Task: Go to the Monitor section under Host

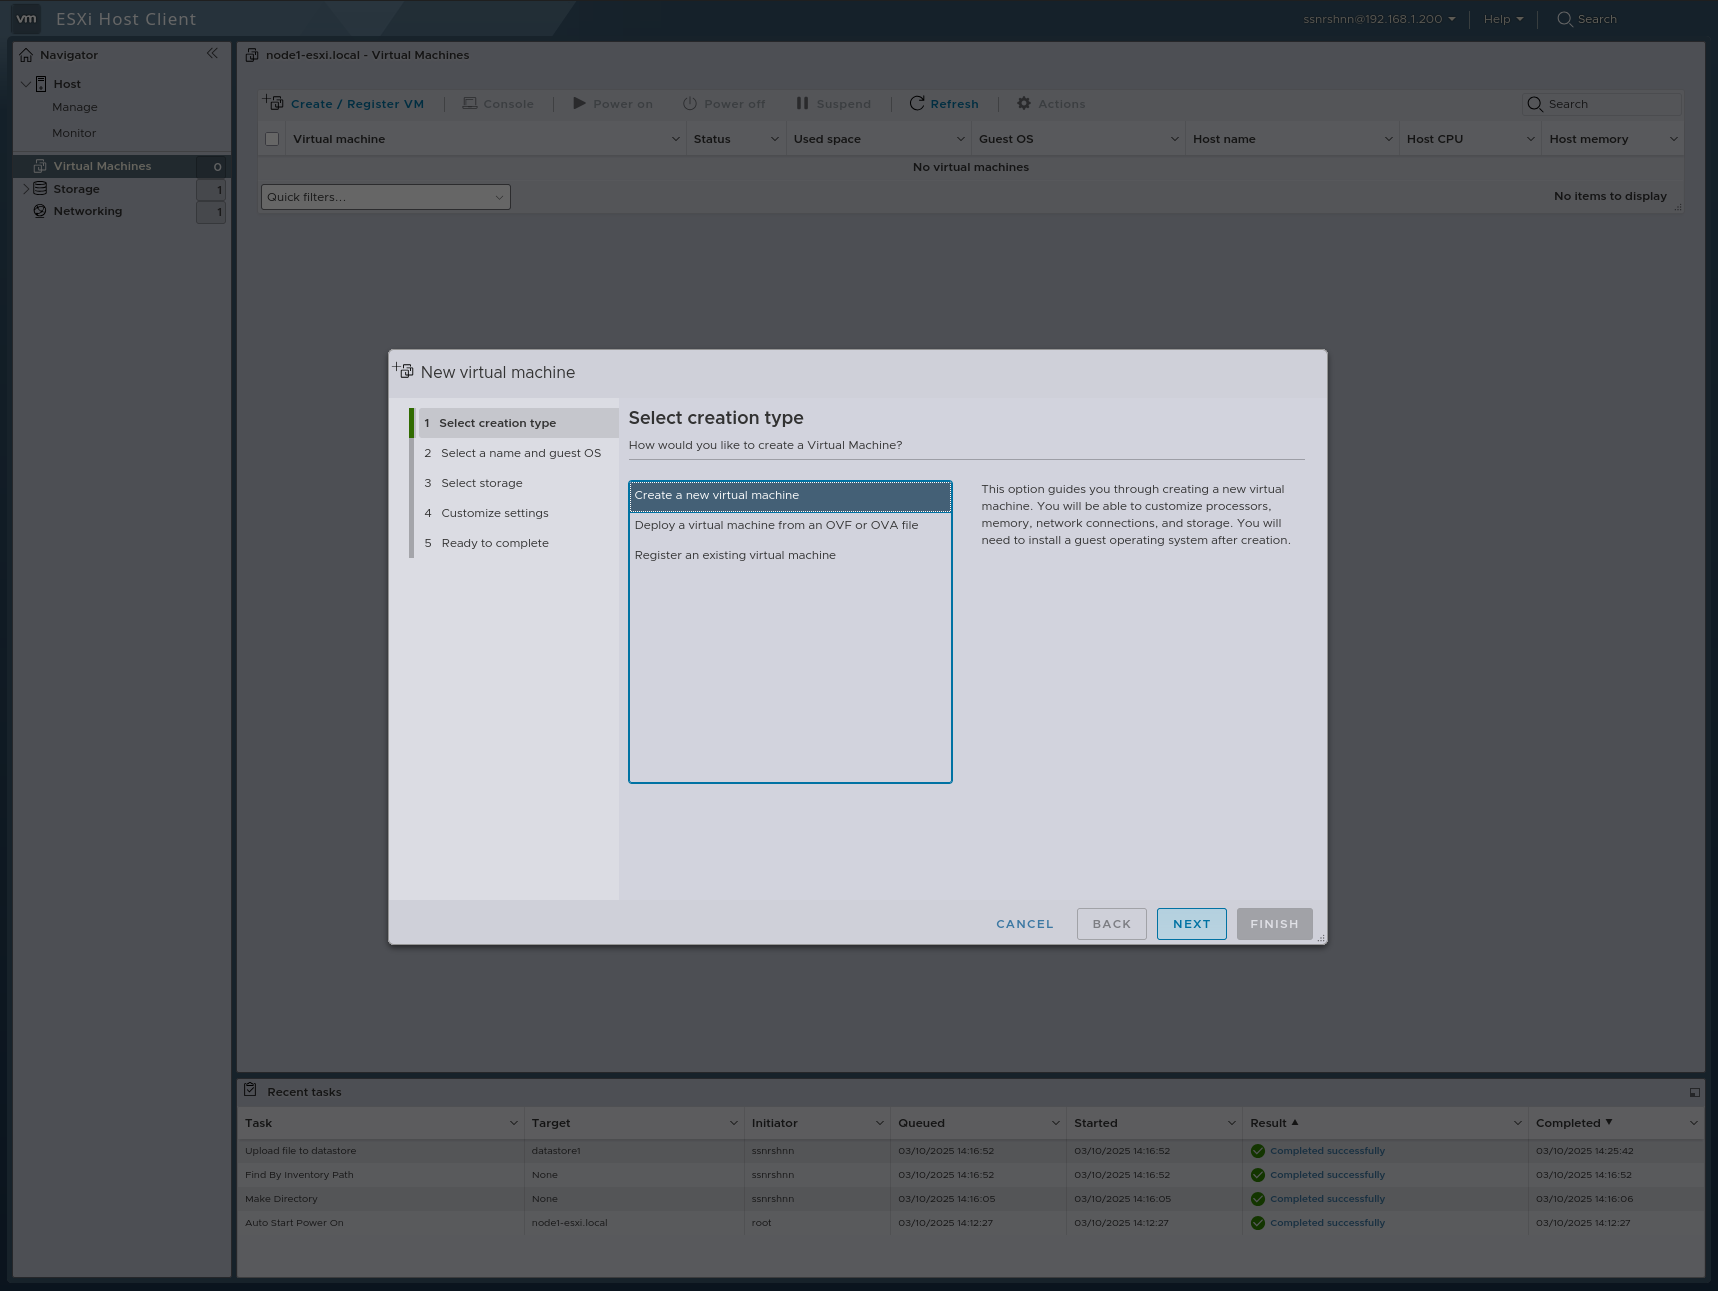Action: pos(74,132)
